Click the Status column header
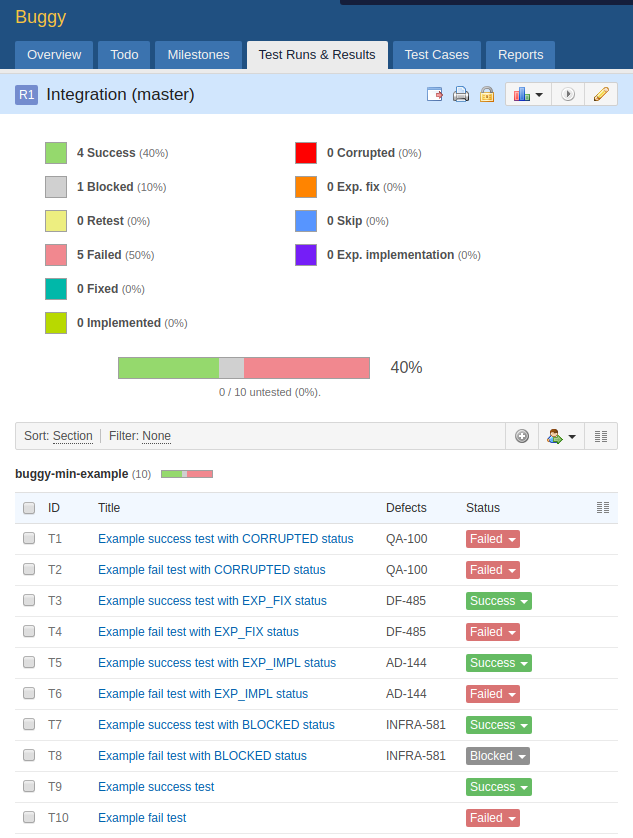 [483, 508]
